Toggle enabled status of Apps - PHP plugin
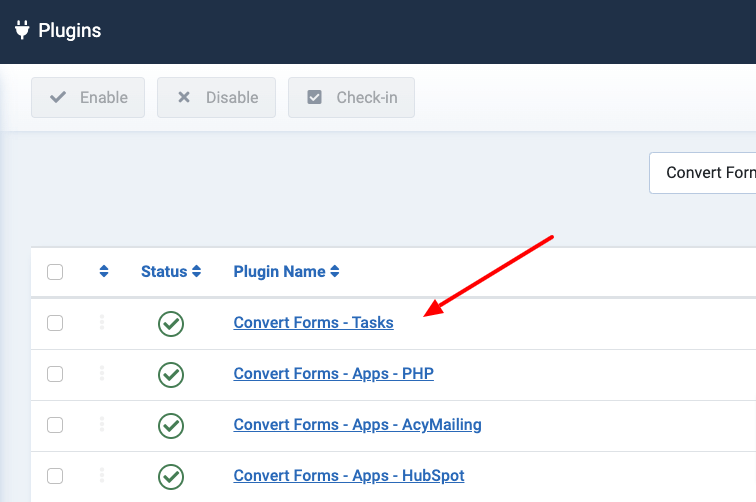Image resolution: width=756 pixels, height=502 pixels. pos(171,375)
